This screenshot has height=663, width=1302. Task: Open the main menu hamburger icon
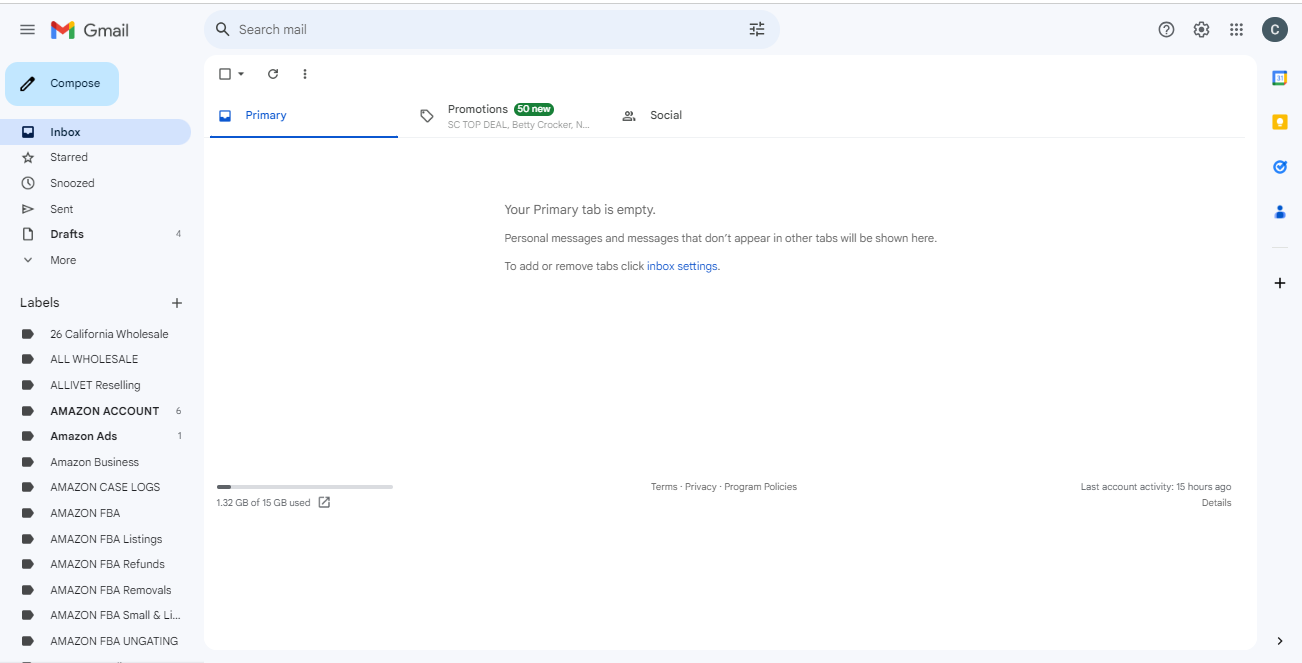pos(27,30)
